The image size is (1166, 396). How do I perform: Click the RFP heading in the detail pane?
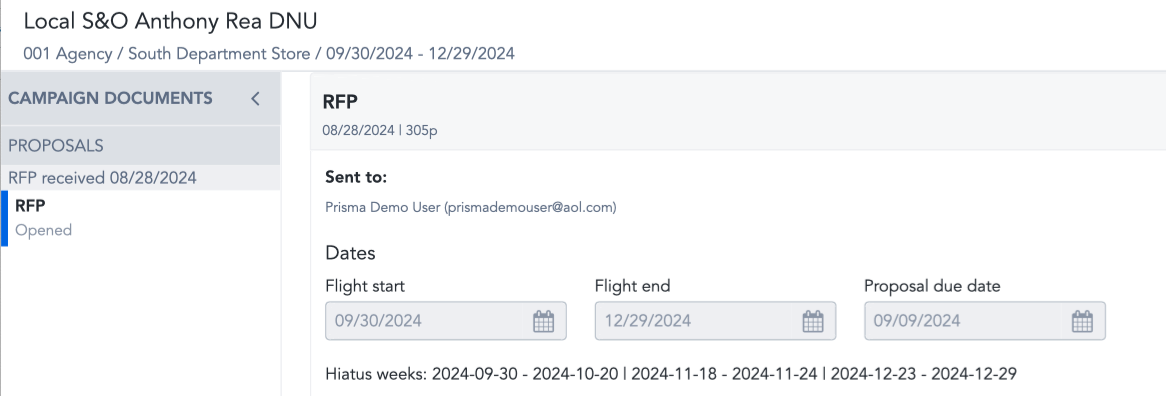click(x=340, y=103)
